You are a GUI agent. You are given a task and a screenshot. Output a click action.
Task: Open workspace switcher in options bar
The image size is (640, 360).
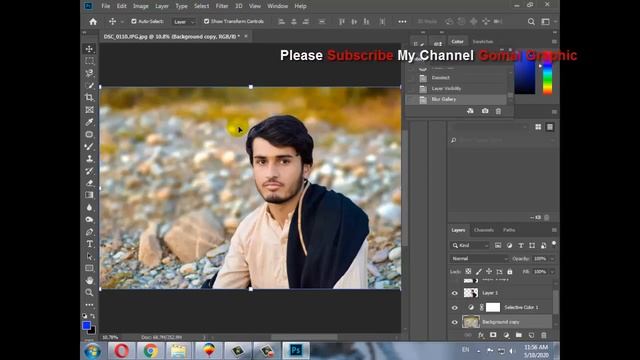tap(546, 22)
